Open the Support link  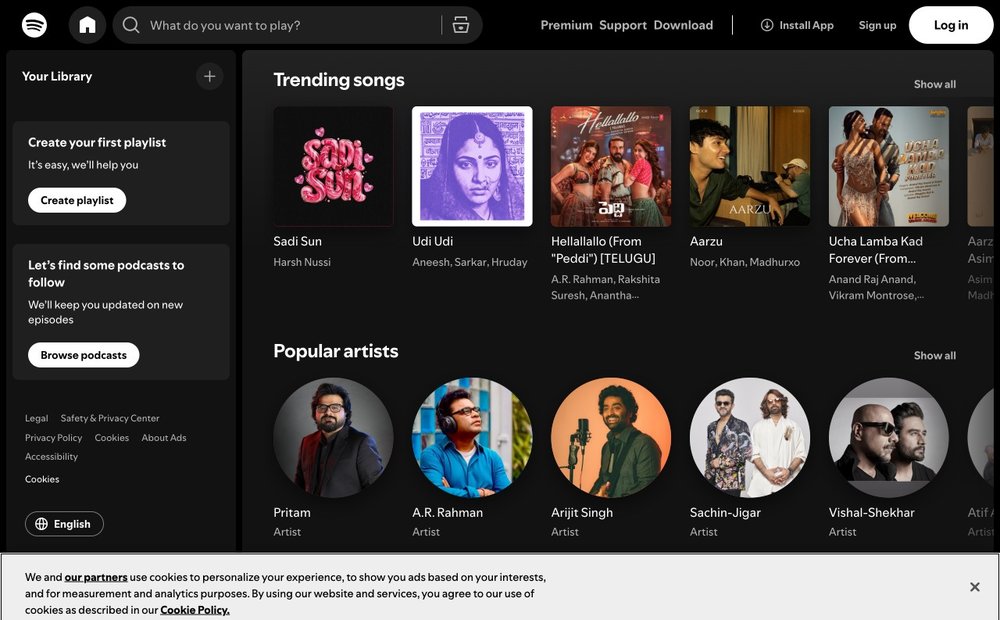coord(622,25)
